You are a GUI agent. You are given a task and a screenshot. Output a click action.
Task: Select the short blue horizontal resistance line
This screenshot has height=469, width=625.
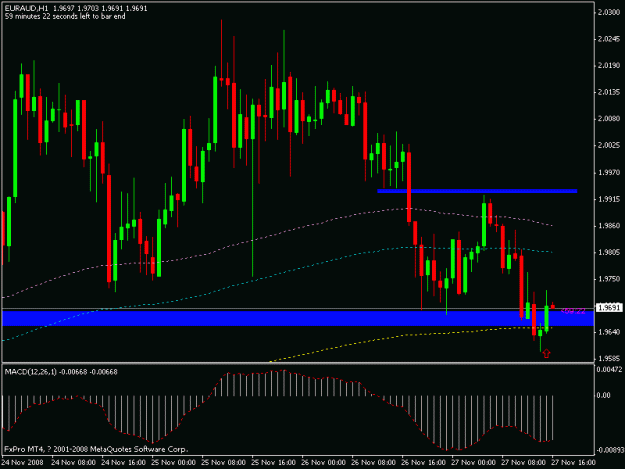tap(477, 191)
